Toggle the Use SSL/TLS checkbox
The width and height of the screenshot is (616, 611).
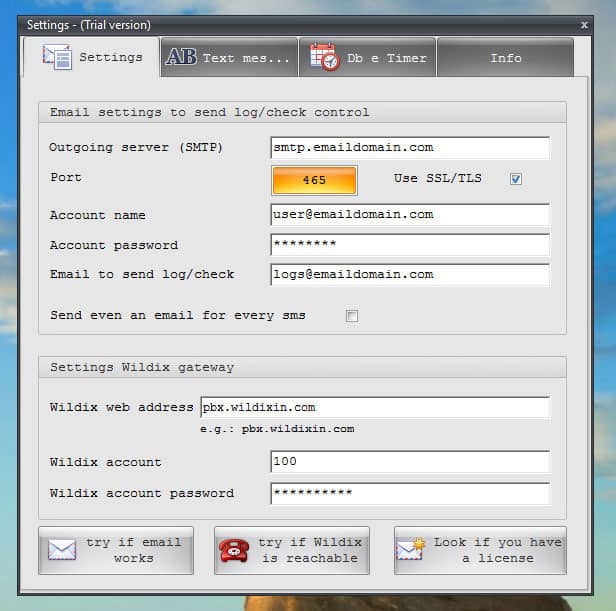pyautogui.click(x=516, y=179)
